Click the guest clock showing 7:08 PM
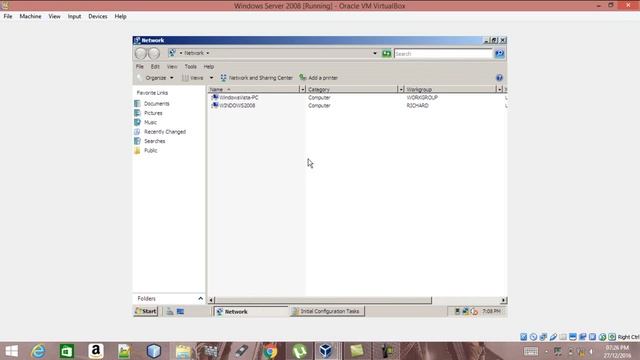This screenshot has height=360, width=640. click(491, 311)
